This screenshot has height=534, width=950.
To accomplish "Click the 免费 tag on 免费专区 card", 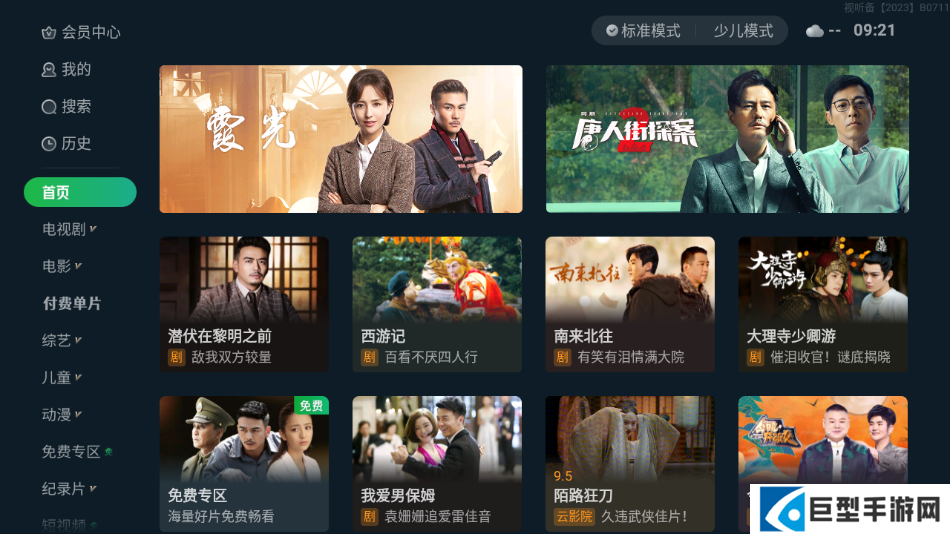I will tap(311, 406).
